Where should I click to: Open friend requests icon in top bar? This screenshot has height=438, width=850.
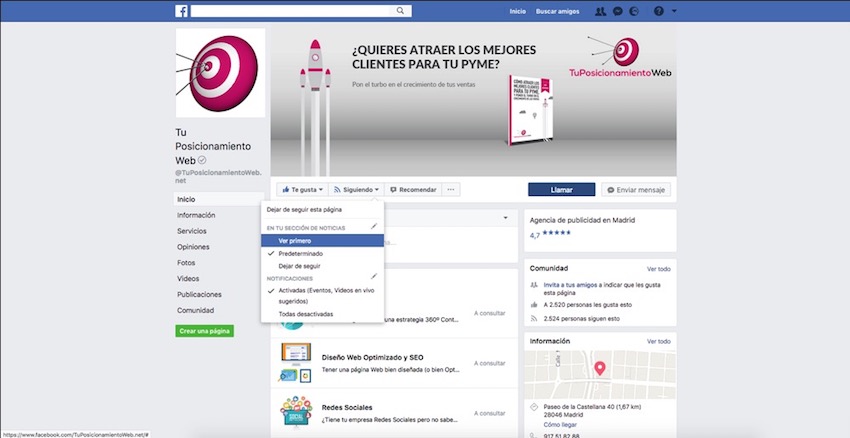click(600, 11)
